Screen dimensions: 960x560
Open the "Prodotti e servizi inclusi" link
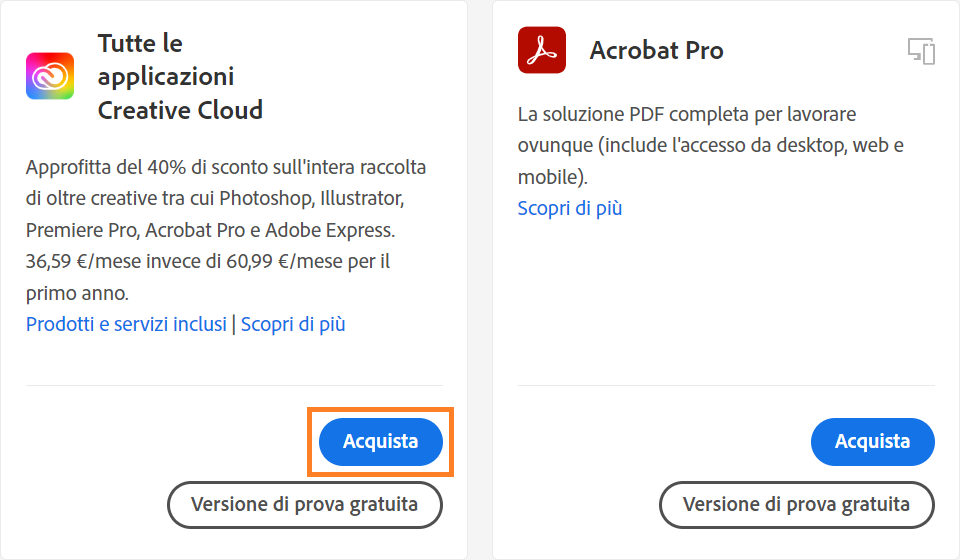[126, 324]
